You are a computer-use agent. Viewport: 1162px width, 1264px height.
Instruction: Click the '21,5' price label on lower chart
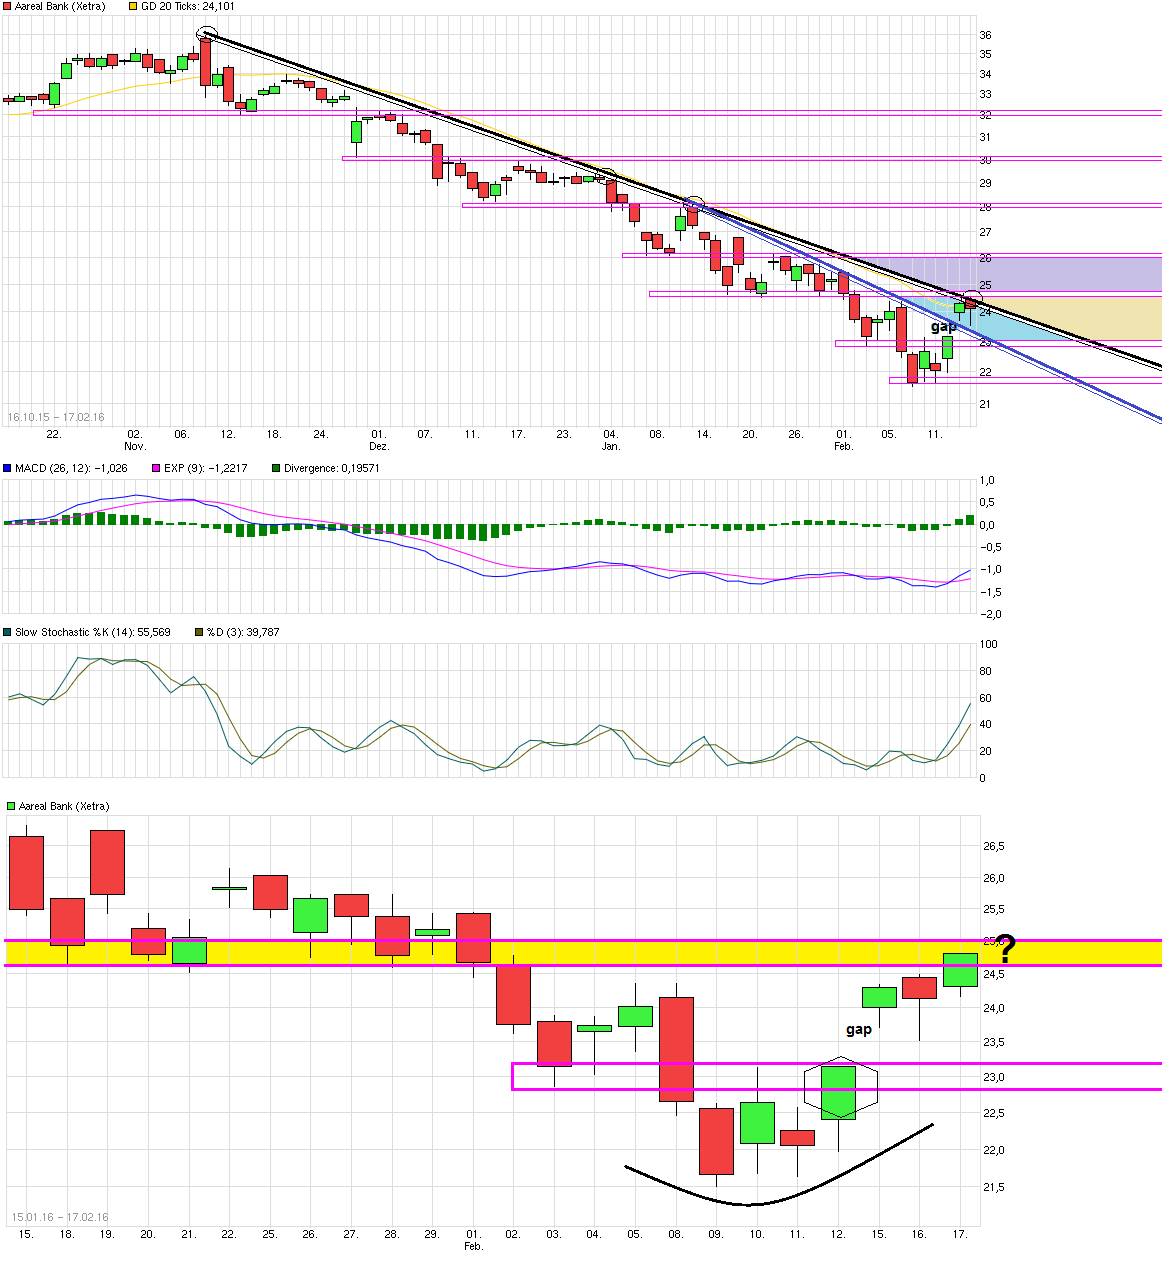pyautogui.click(x=994, y=1188)
